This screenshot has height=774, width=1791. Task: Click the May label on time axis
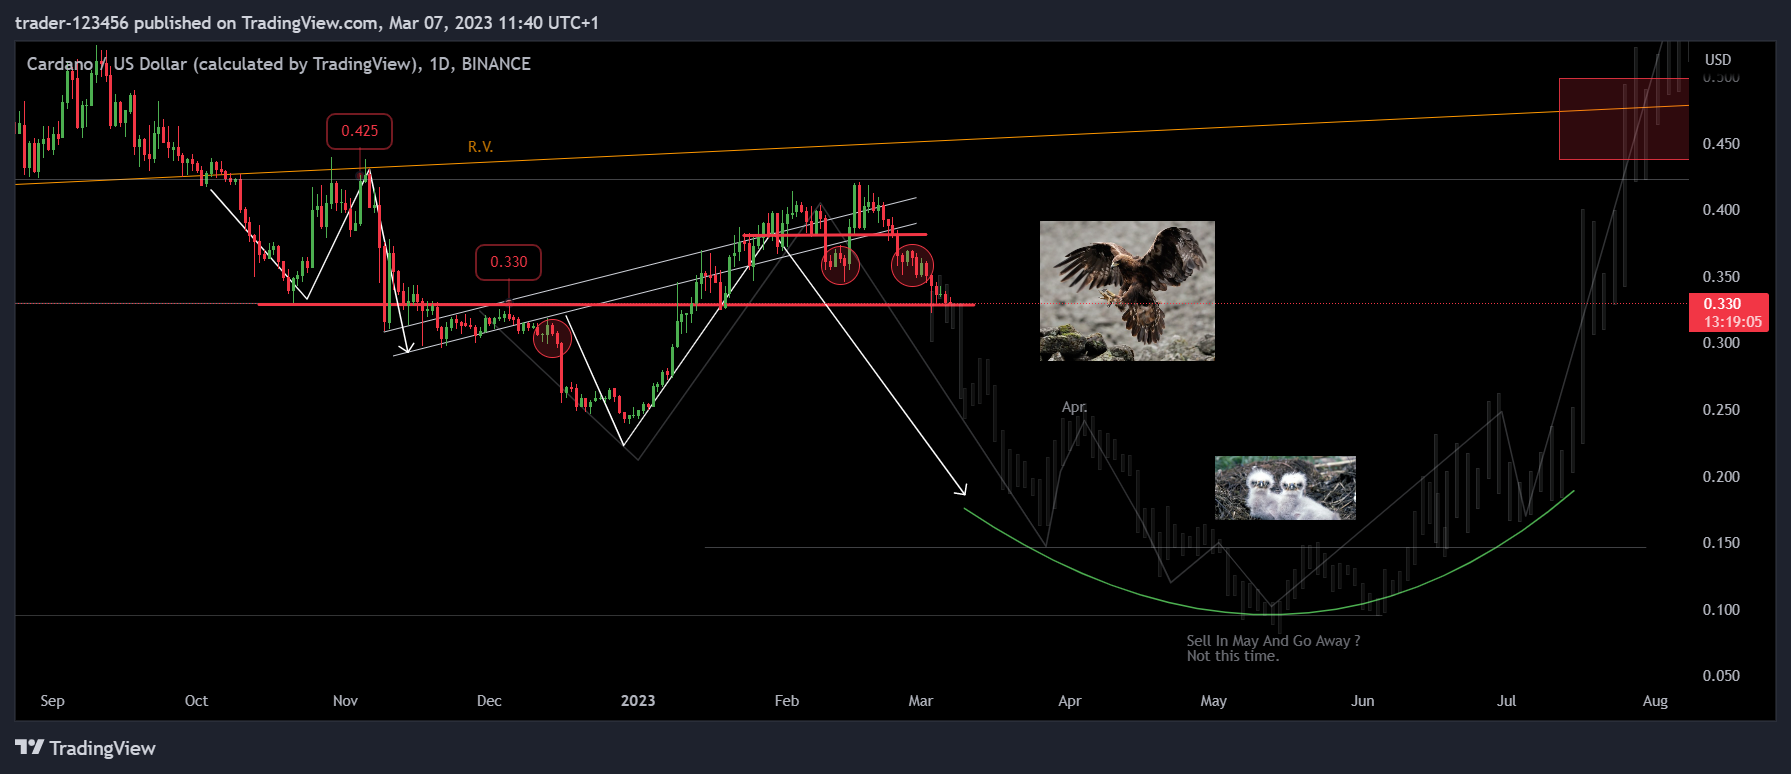(x=1213, y=701)
